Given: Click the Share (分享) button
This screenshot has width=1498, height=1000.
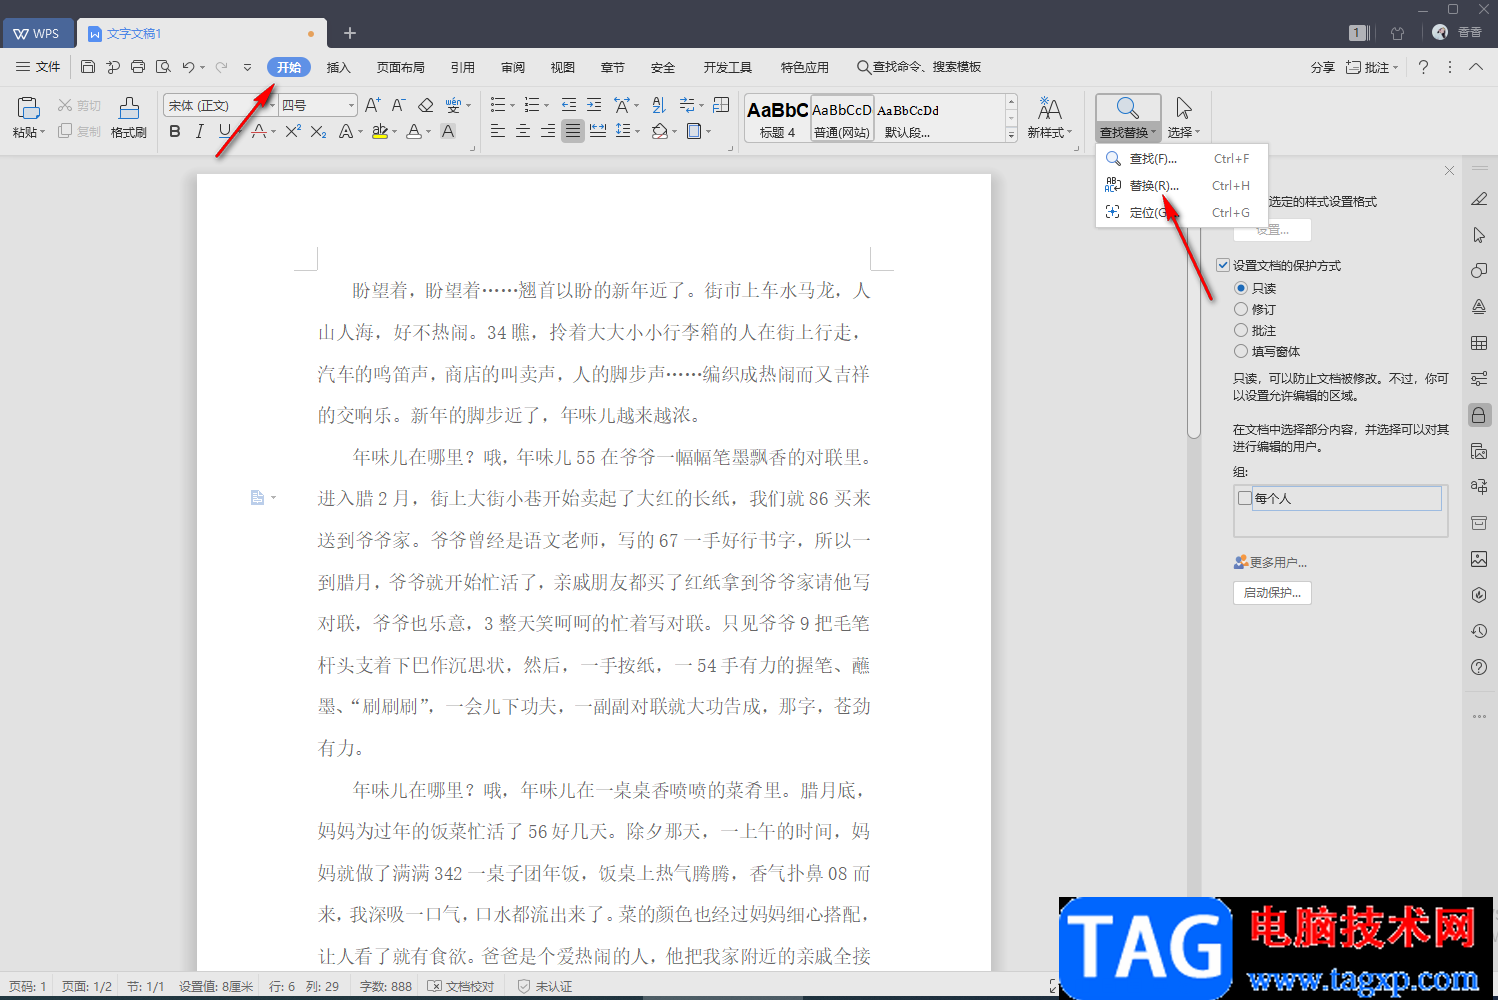Looking at the screenshot, I should click(1323, 67).
